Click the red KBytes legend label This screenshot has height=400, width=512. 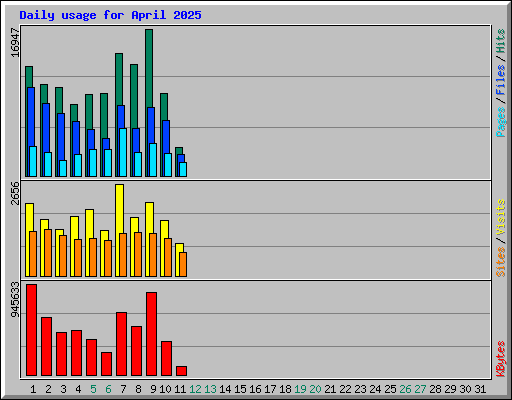(x=501, y=359)
